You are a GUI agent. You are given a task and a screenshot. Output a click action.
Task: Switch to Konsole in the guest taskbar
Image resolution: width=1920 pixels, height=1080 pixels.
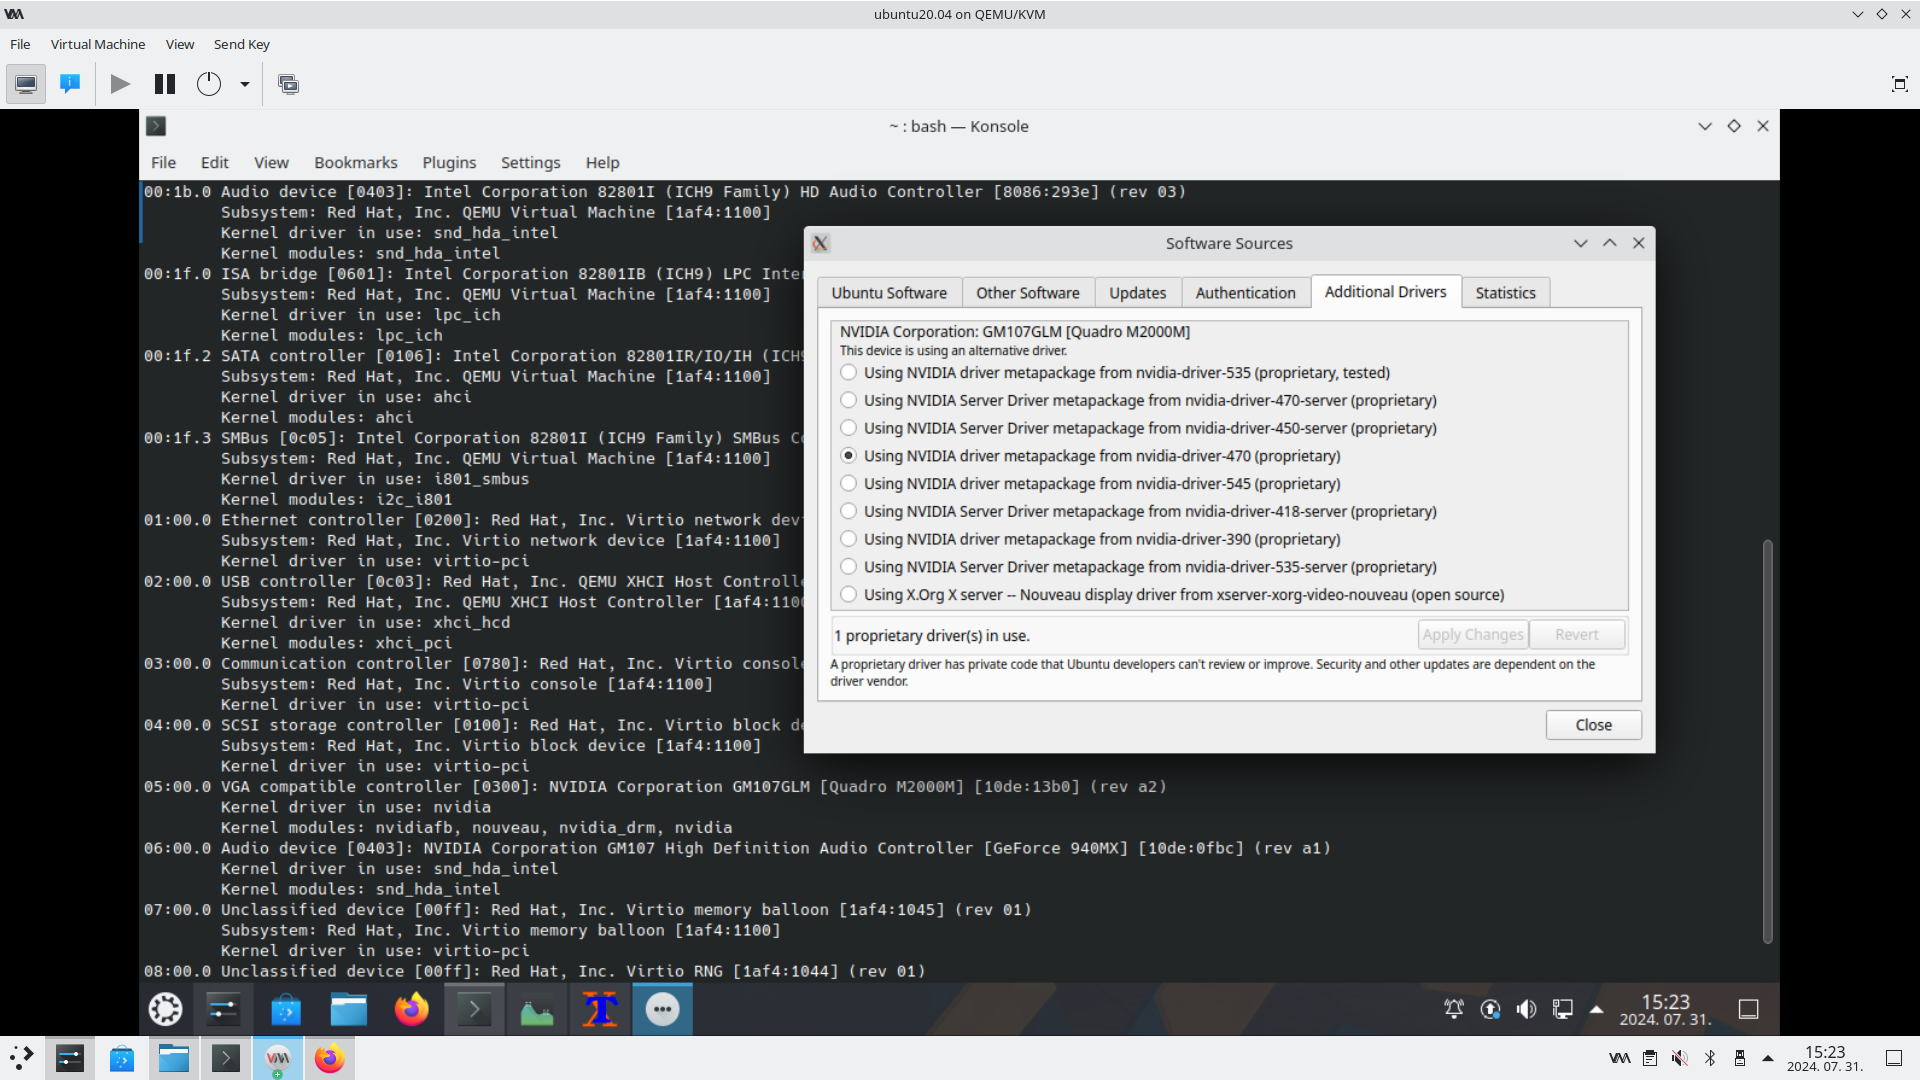point(473,1009)
